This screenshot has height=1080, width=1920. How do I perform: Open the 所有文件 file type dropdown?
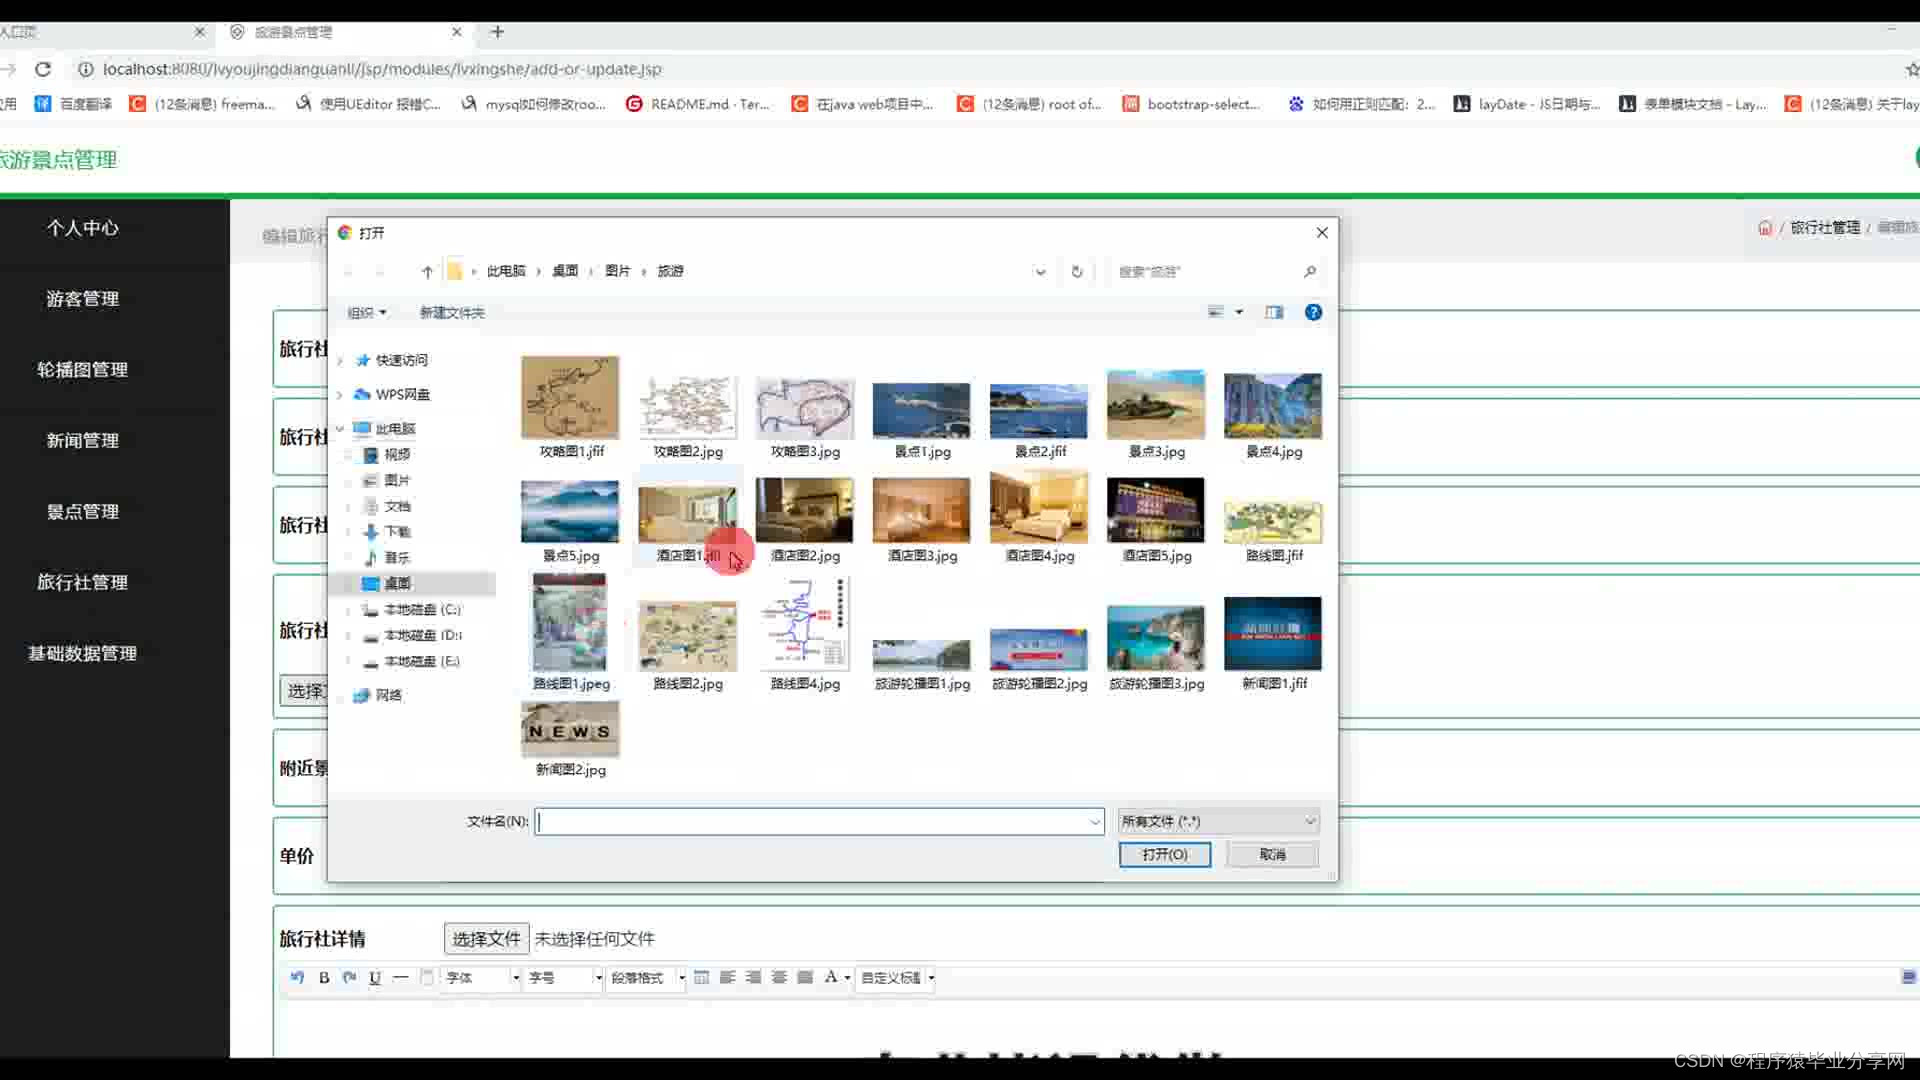click(1218, 821)
